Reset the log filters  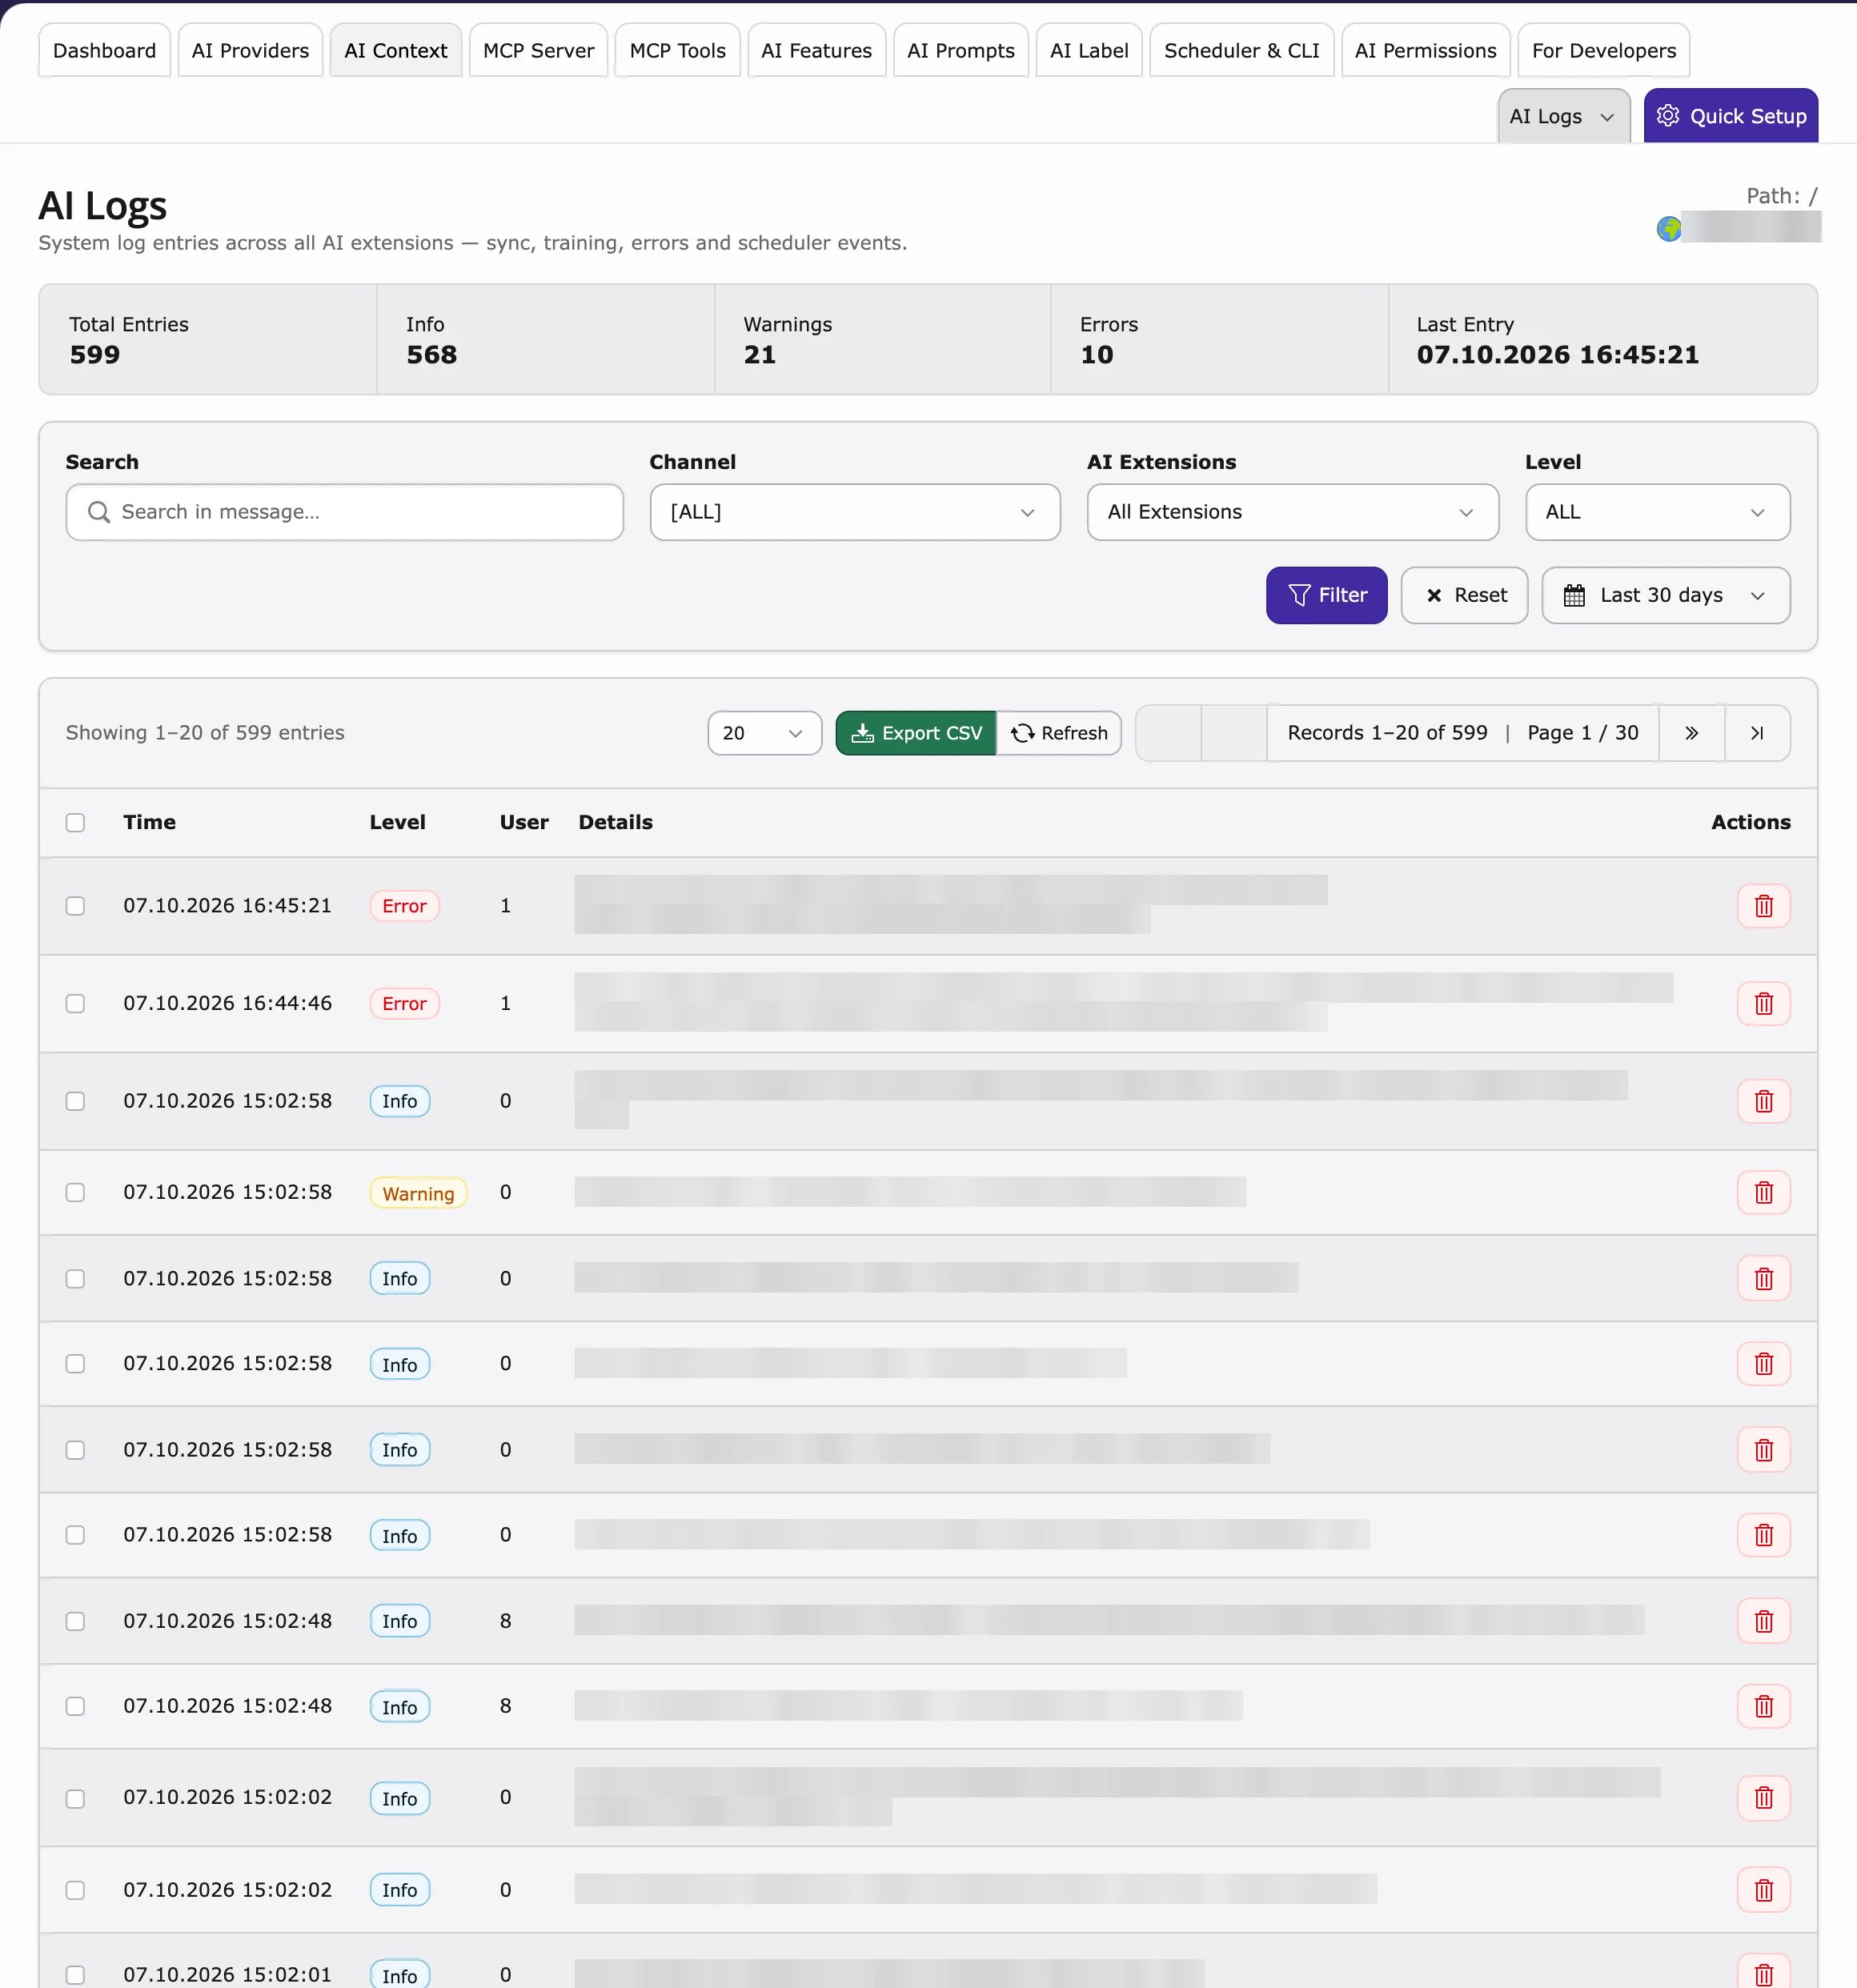[x=1464, y=595]
